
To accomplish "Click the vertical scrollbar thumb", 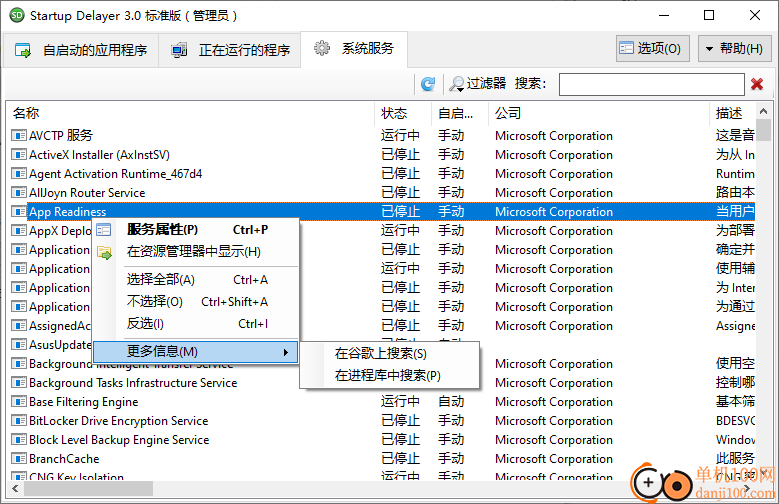I will click(x=764, y=130).
